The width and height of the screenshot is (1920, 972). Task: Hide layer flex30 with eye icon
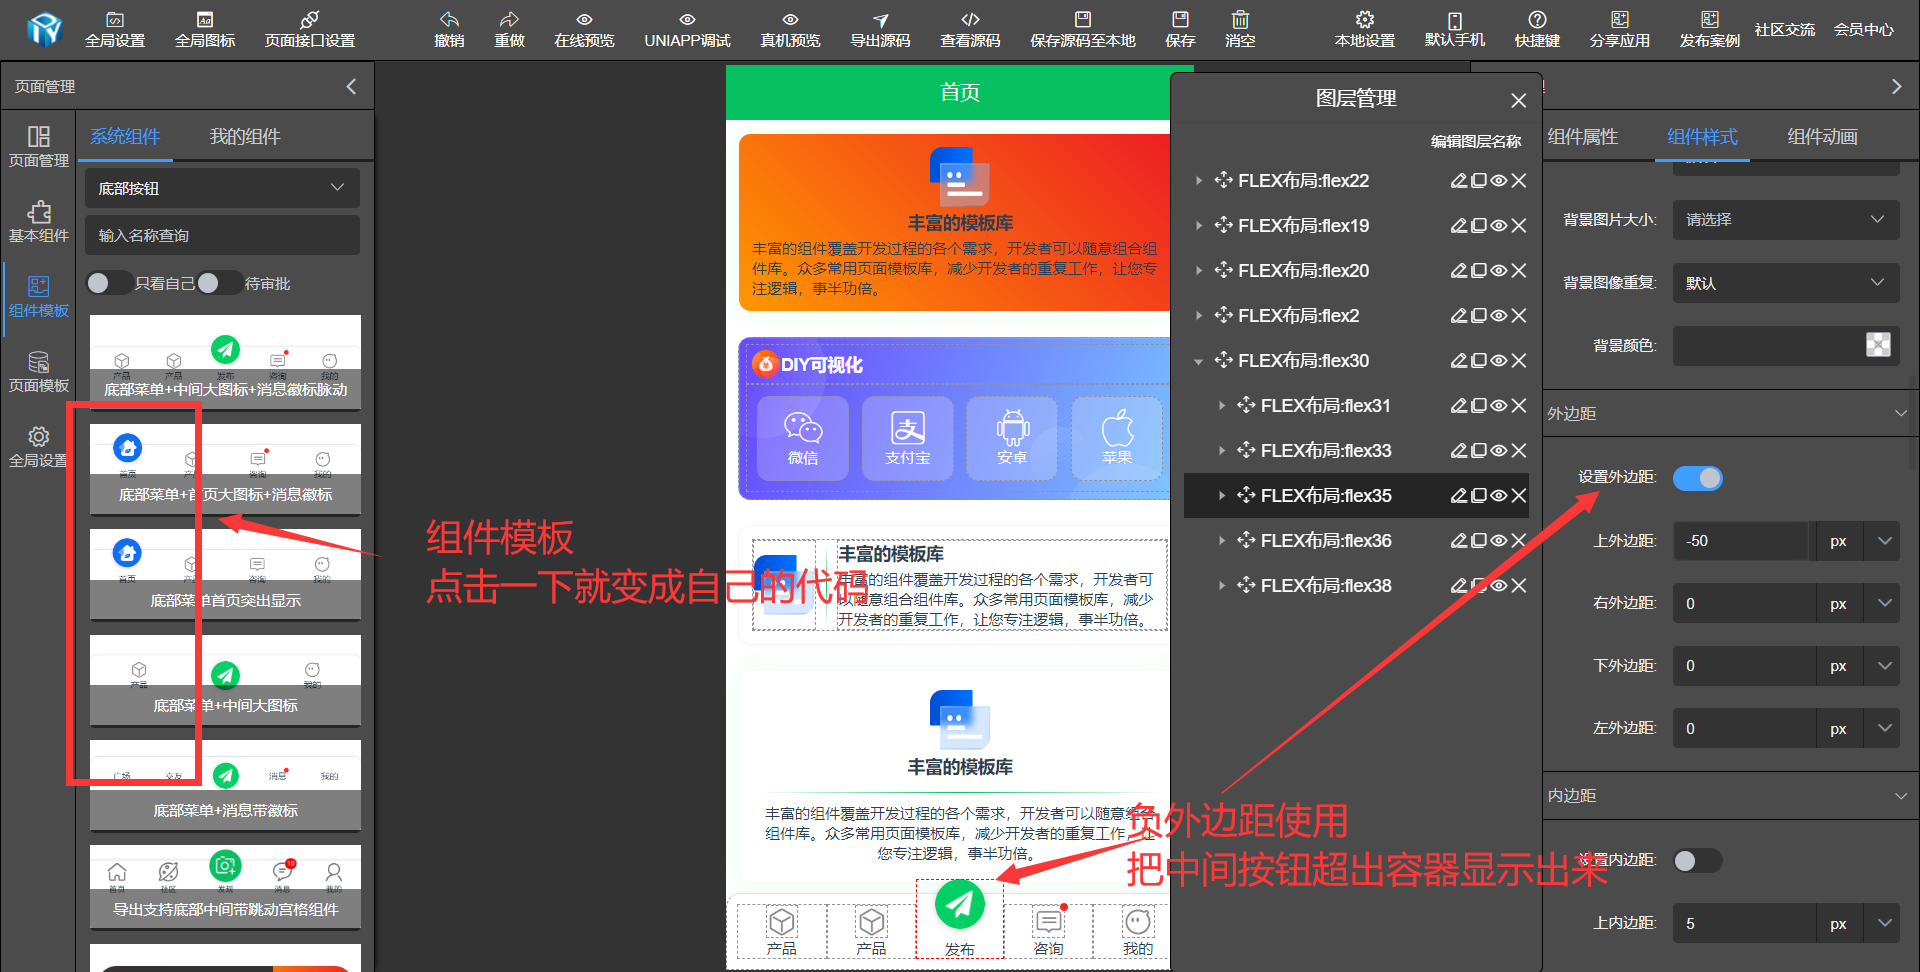[1499, 360]
